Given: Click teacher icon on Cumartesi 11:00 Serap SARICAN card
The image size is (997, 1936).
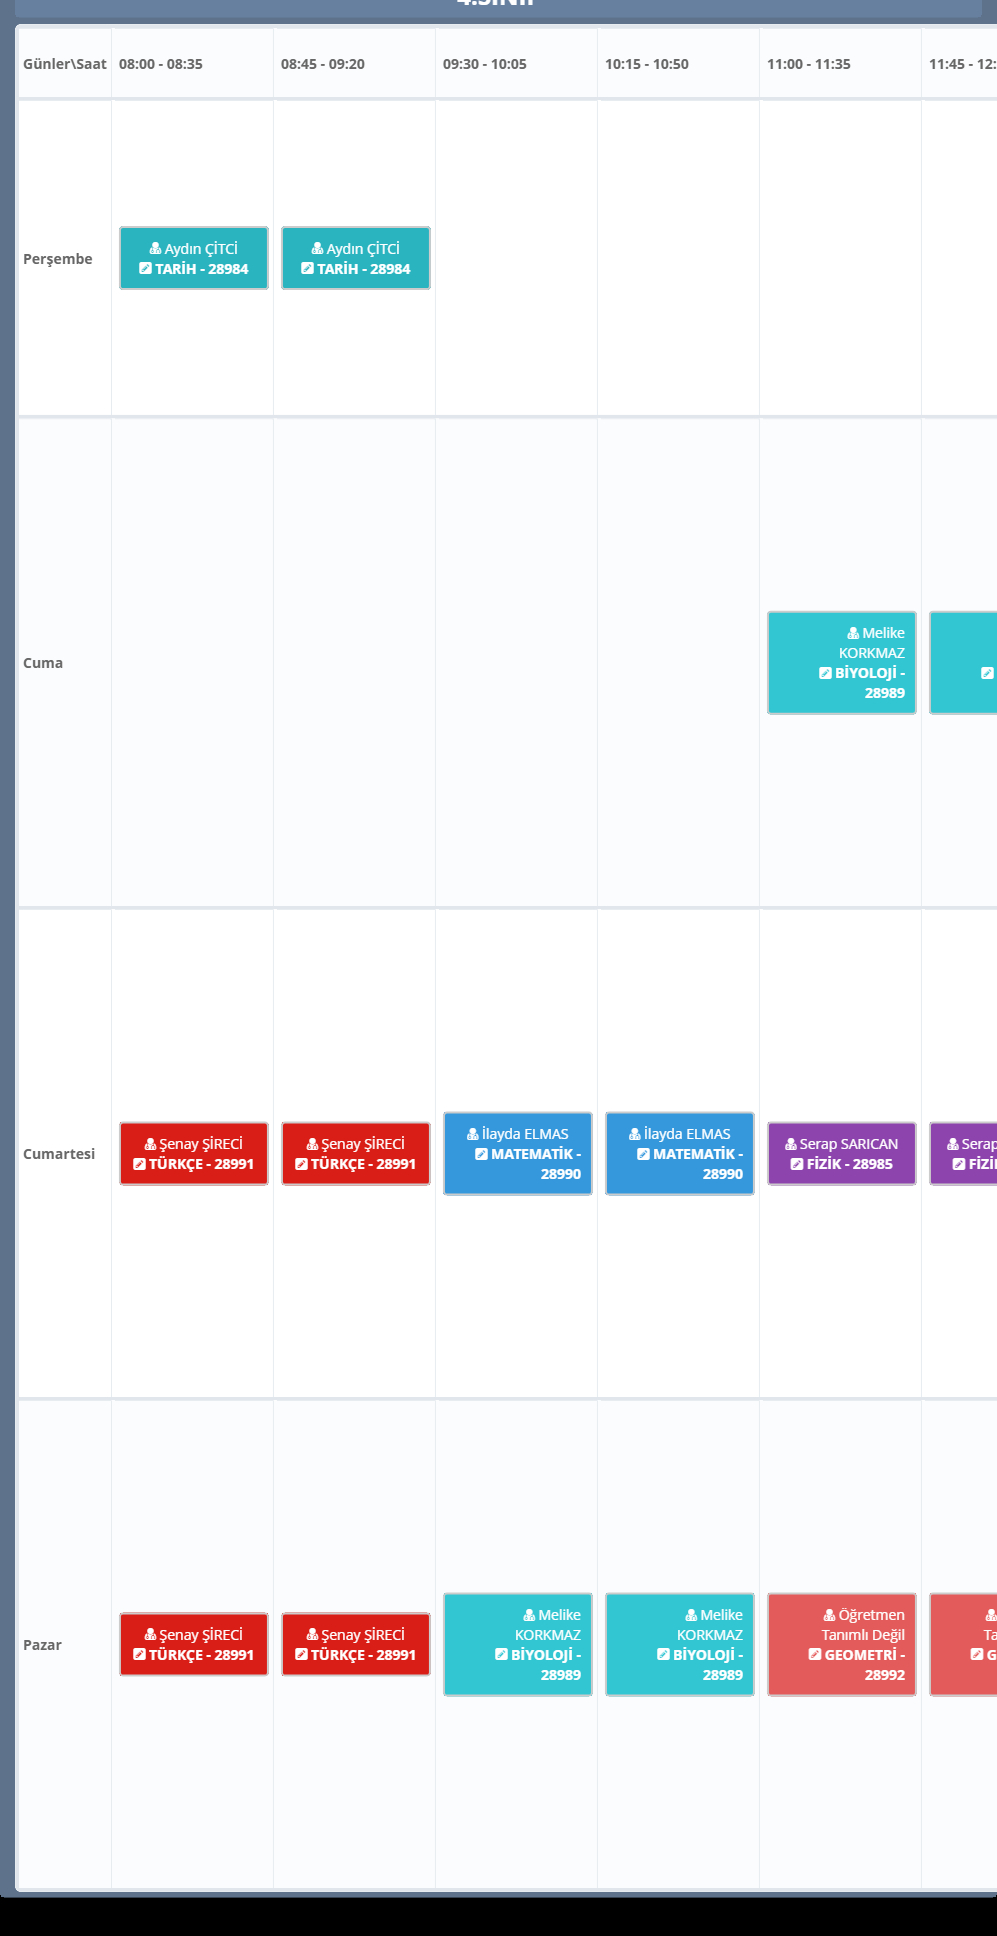Looking at the screenshot, I should 791,1144.
